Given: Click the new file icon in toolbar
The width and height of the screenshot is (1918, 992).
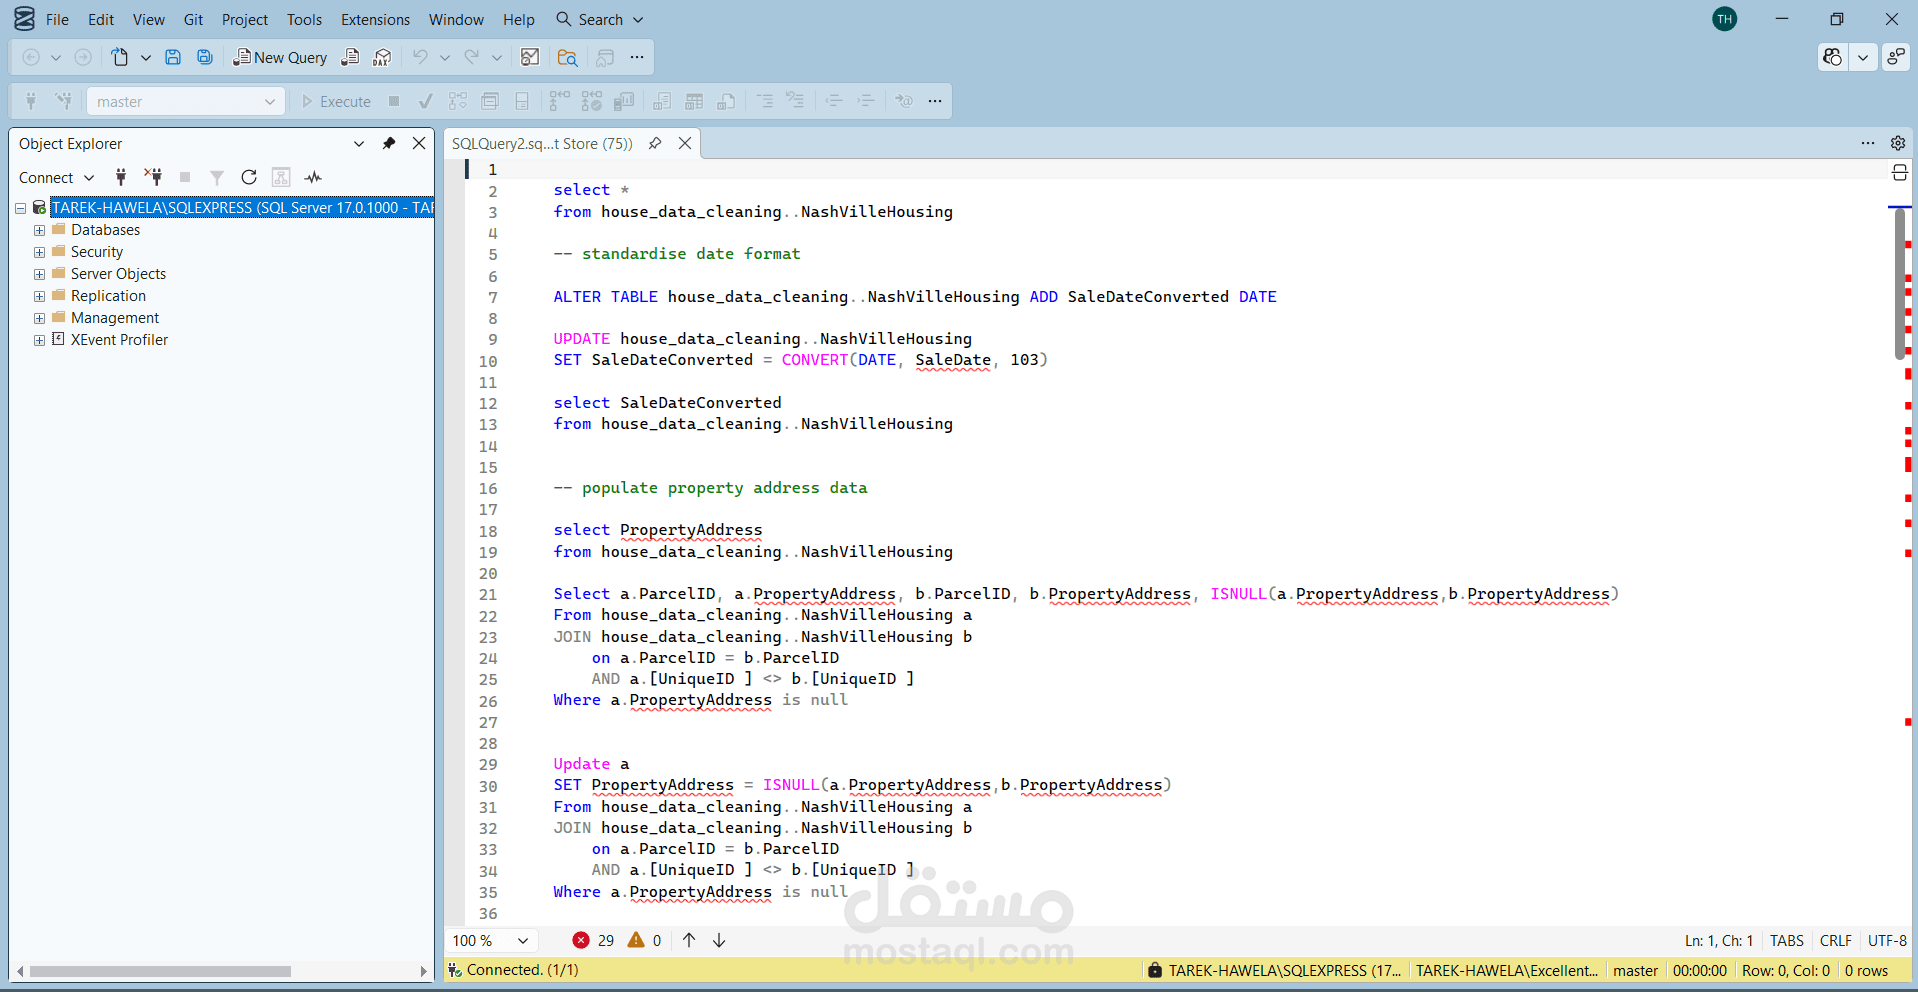Looking at the screenshot, I should (x=120, y=57).
